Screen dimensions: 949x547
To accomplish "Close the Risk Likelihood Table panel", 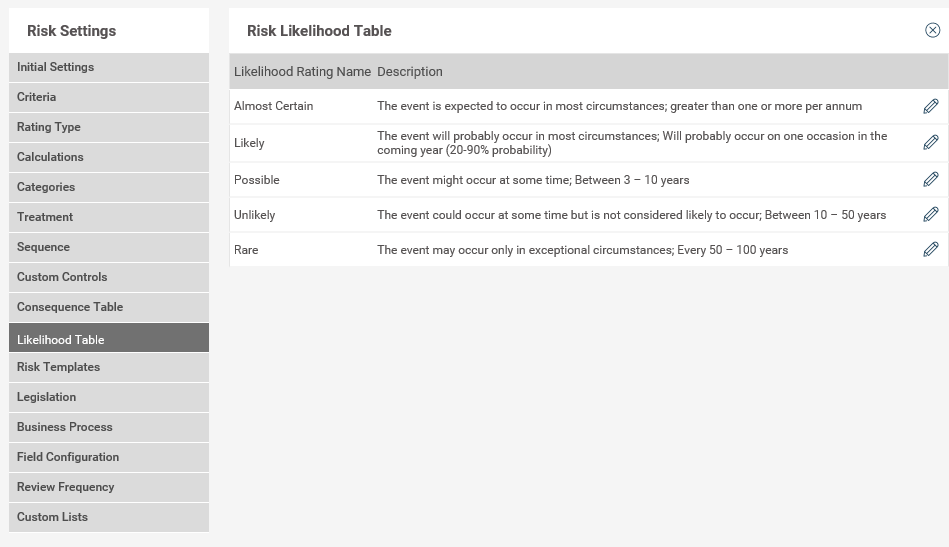I will pos(932,30).
